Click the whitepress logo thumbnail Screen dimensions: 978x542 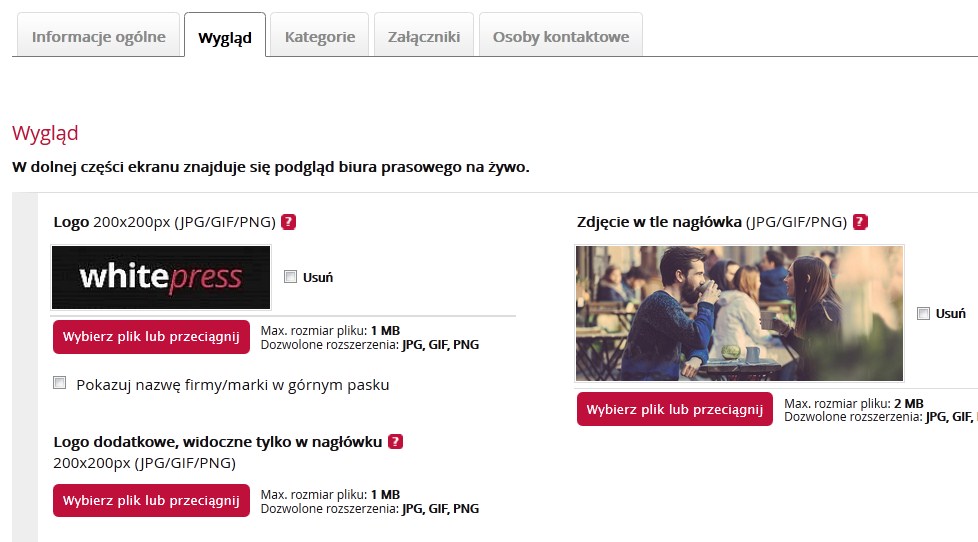click(161, 277)
